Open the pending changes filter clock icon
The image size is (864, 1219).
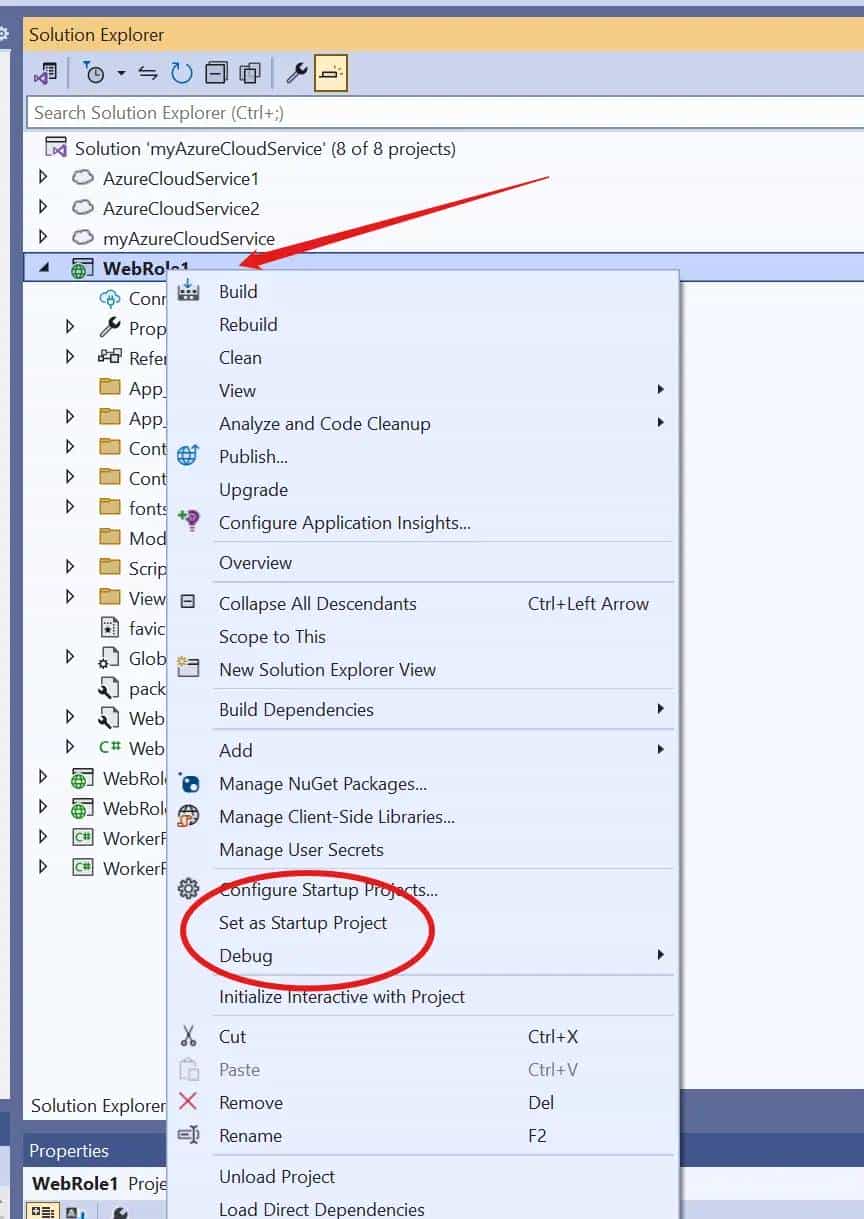(x=95, y=72)
